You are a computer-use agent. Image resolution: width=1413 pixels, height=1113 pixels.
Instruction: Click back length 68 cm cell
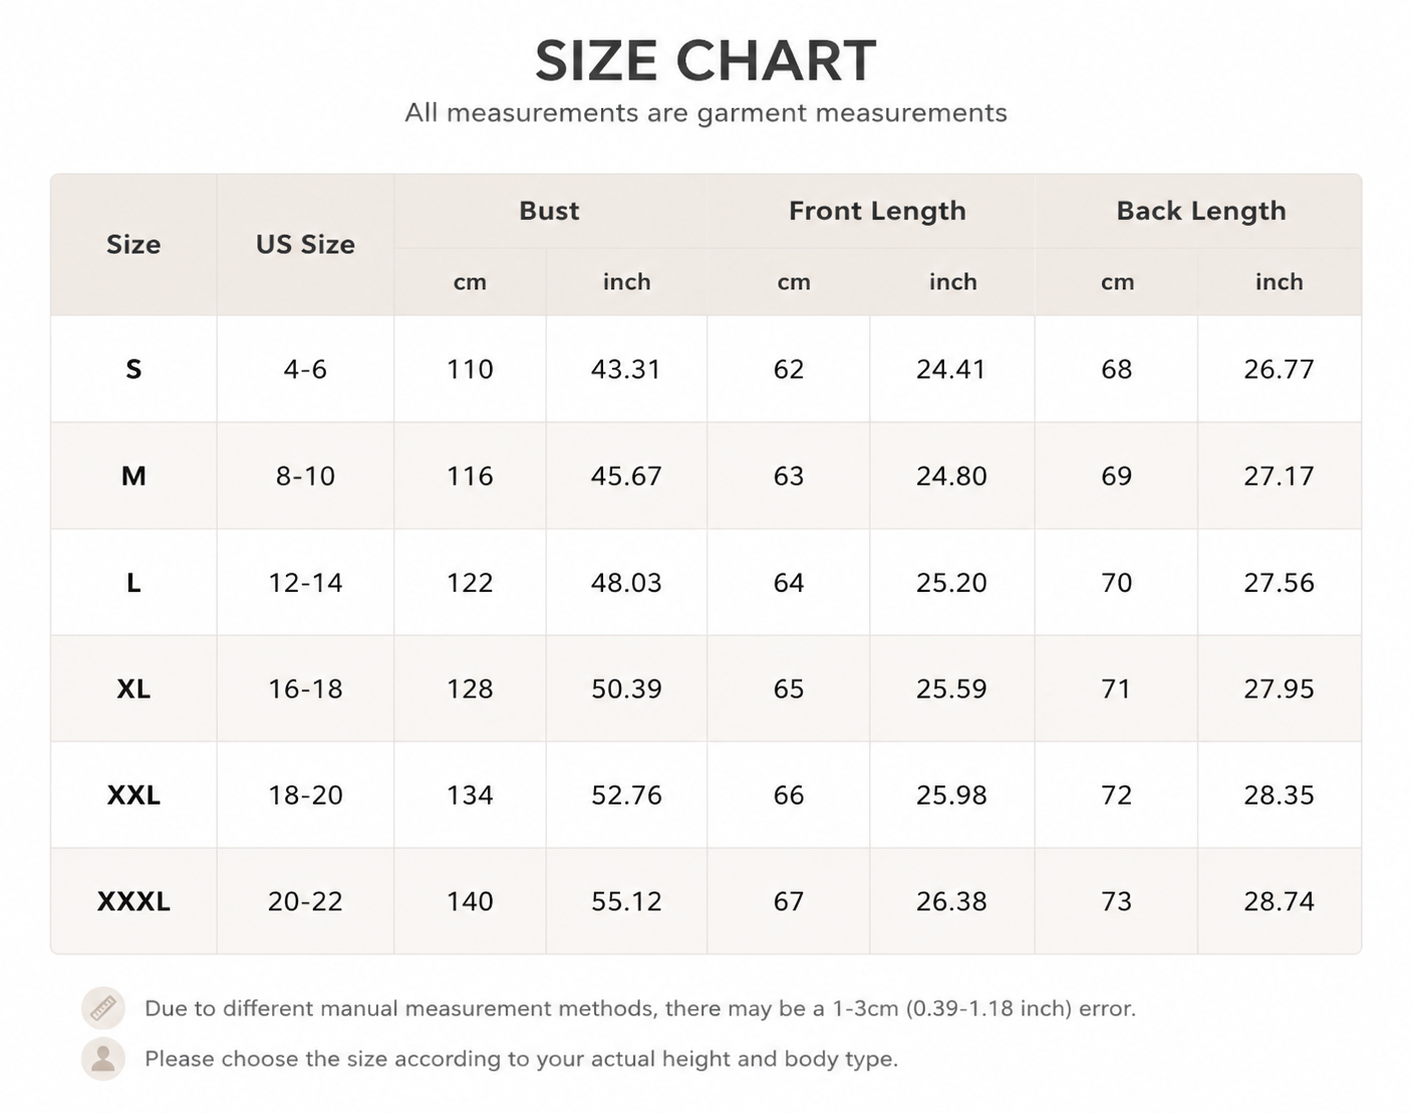pos(1117,370)
